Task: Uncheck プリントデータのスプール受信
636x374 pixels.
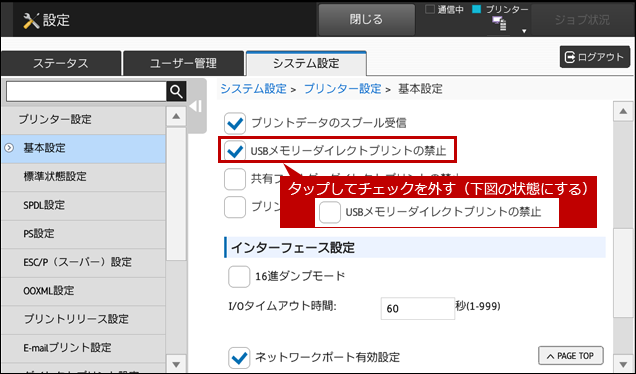Action: (235, 123)
